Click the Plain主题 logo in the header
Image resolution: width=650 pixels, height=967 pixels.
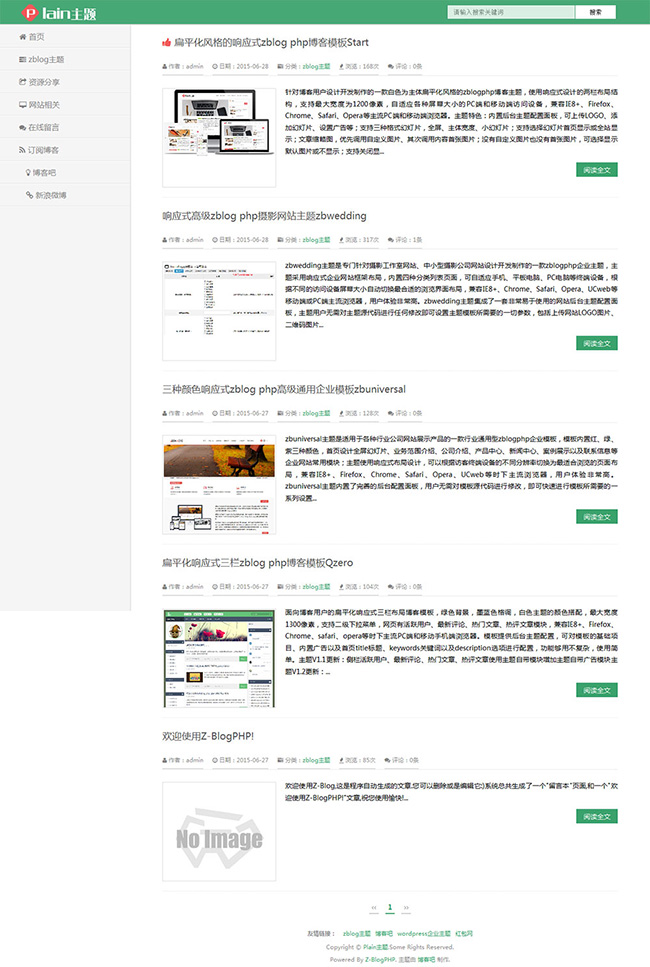point(59,12)
